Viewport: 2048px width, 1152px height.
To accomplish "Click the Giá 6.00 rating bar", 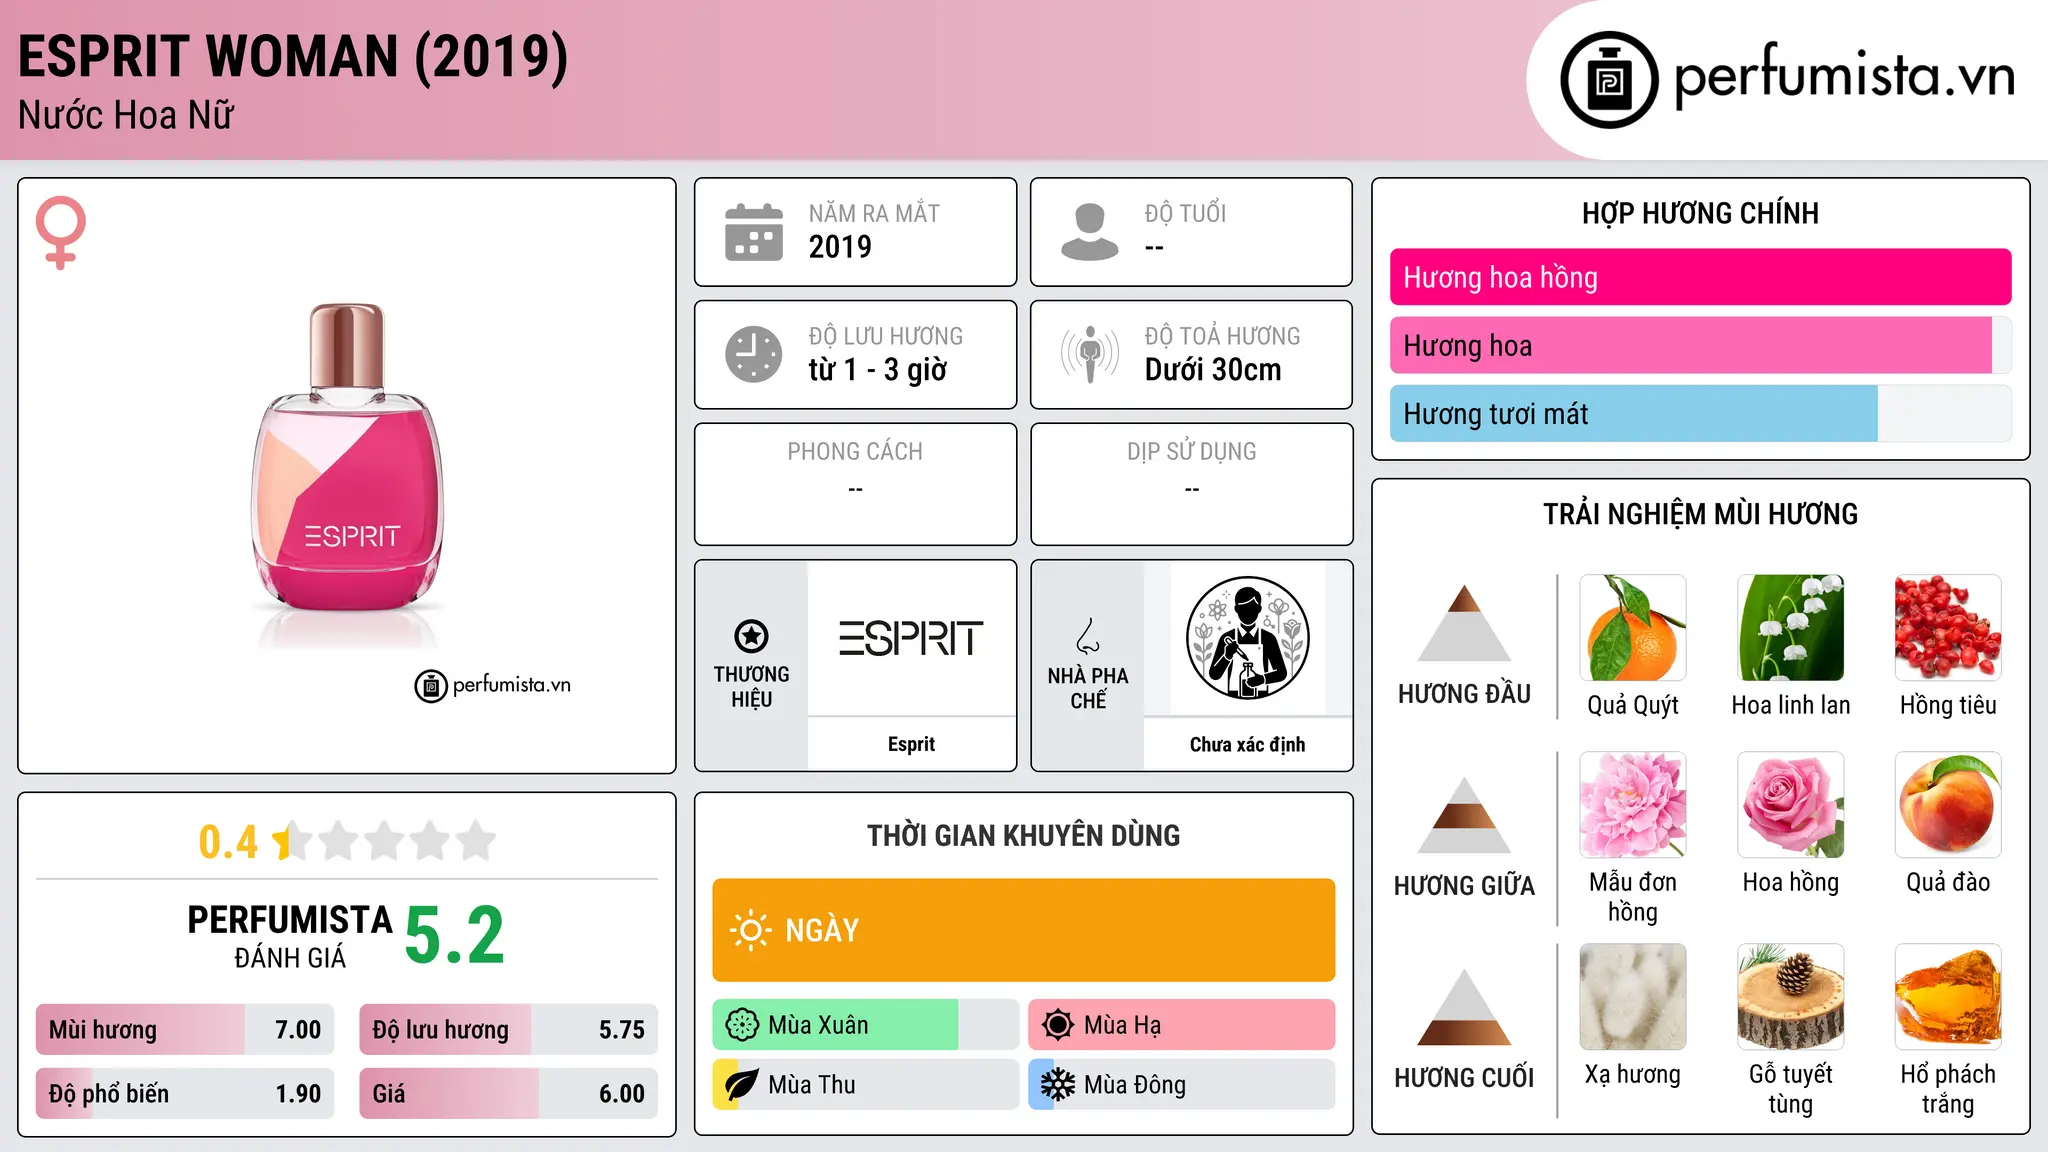I will [x=508, y=1093].
